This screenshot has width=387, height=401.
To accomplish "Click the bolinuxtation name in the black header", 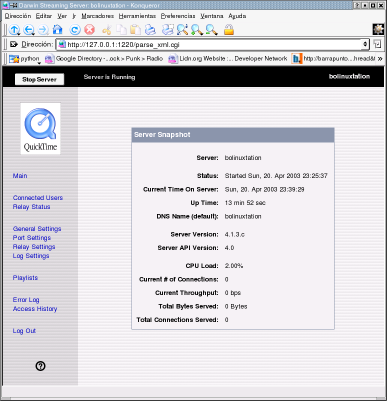I will (349, 76).
